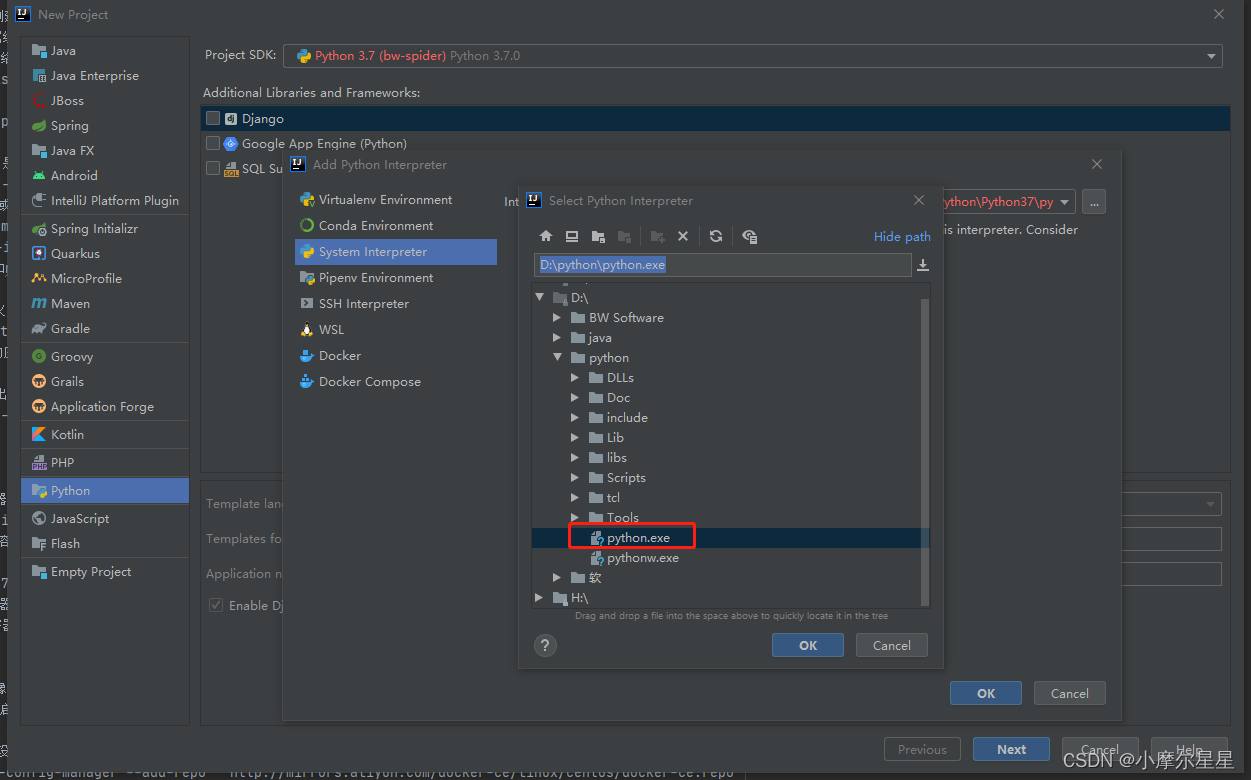The height and width of the screenshot is (780, 1251).
Task: Open interpreter path dropdown in Add Python Interpreter
Action: 1065,202
